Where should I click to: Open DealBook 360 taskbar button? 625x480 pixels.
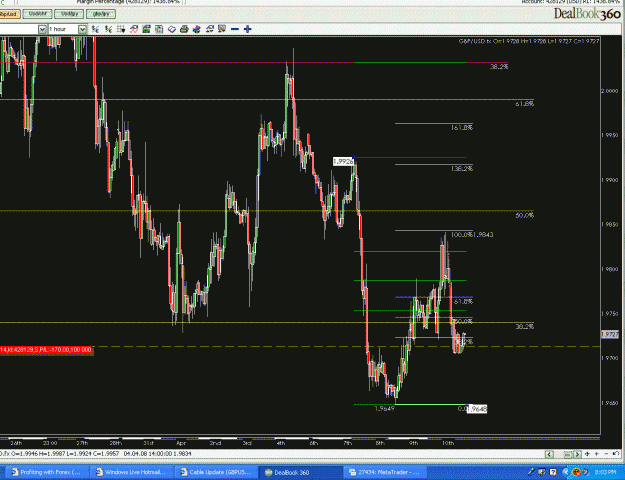[302, 472]
